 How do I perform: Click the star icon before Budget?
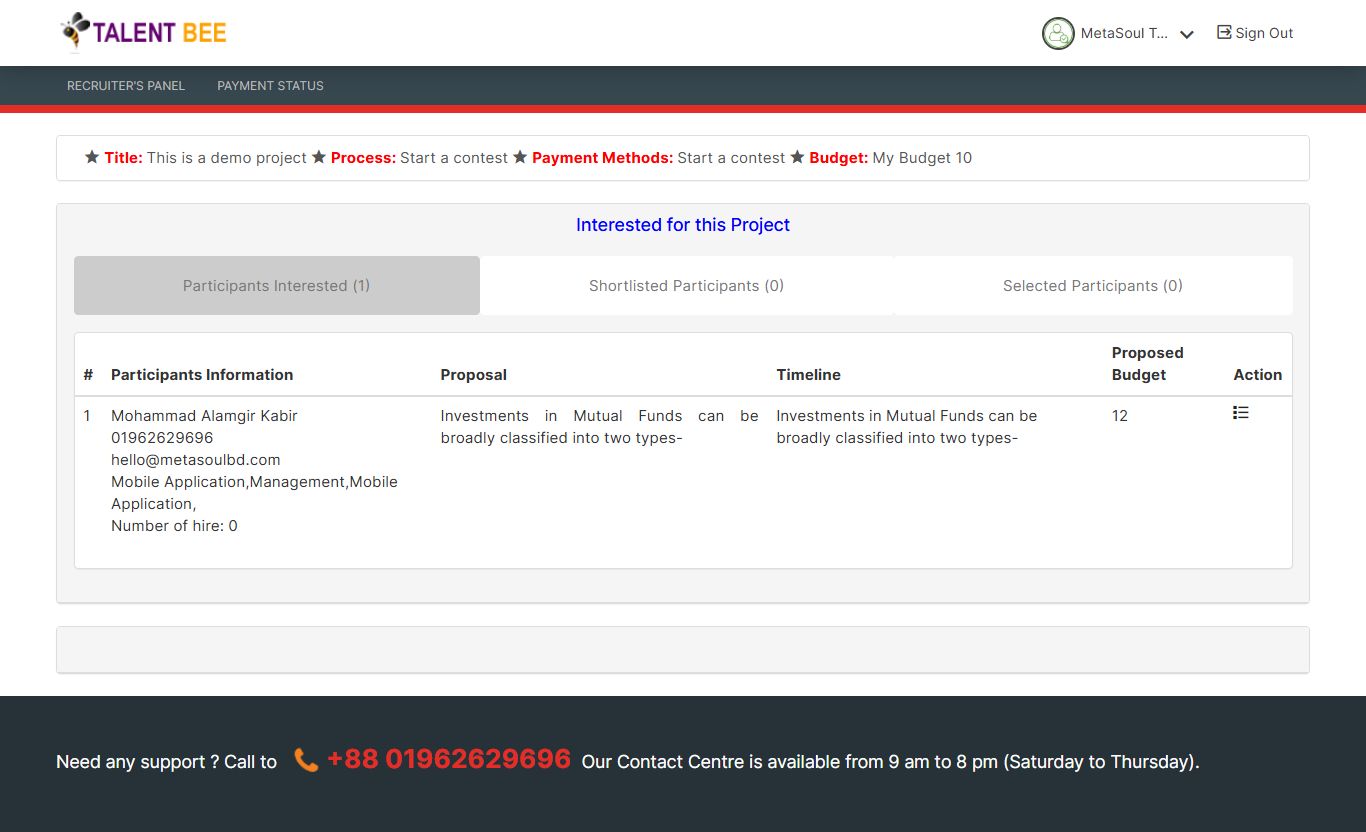(x=797, y=158)
